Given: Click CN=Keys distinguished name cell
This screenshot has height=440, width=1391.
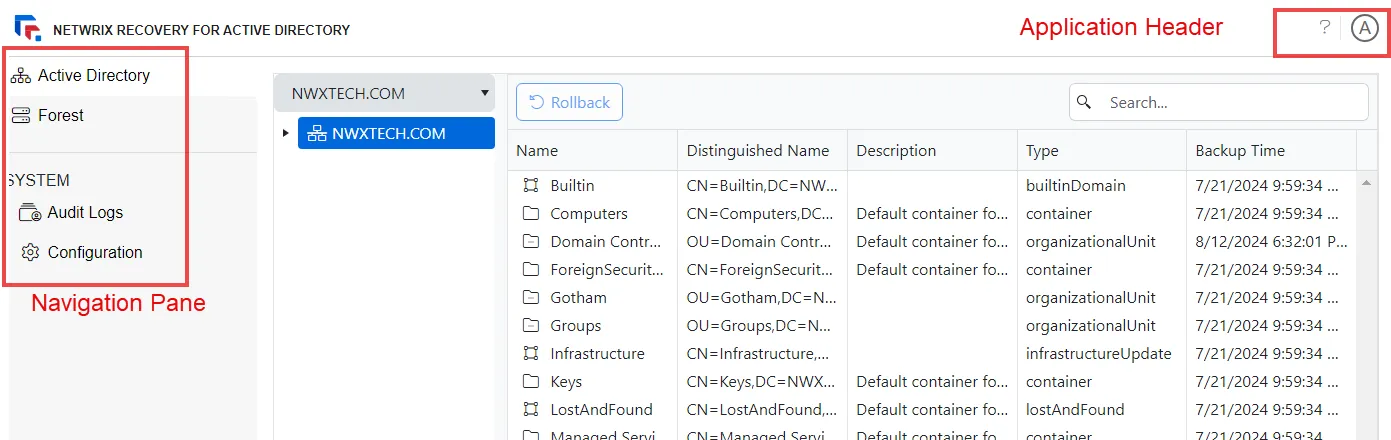Looking at the screenshot, I should [760, 381].
